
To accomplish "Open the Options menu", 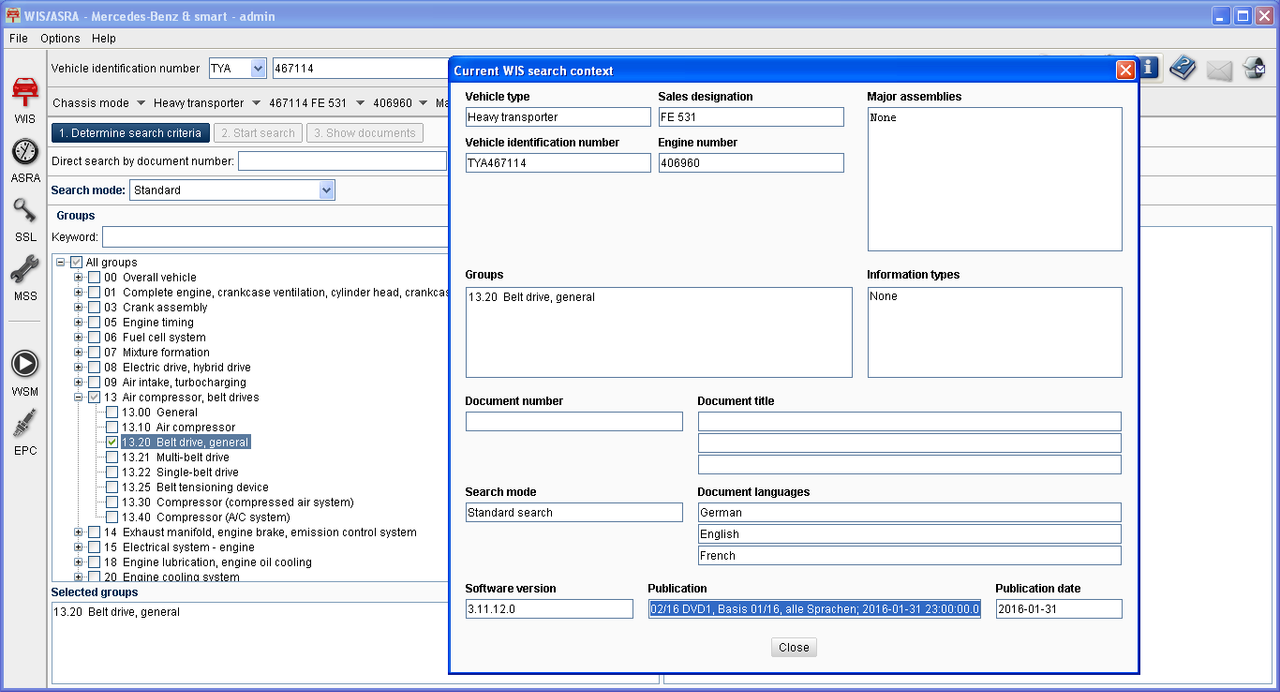I will click(60, 38).
